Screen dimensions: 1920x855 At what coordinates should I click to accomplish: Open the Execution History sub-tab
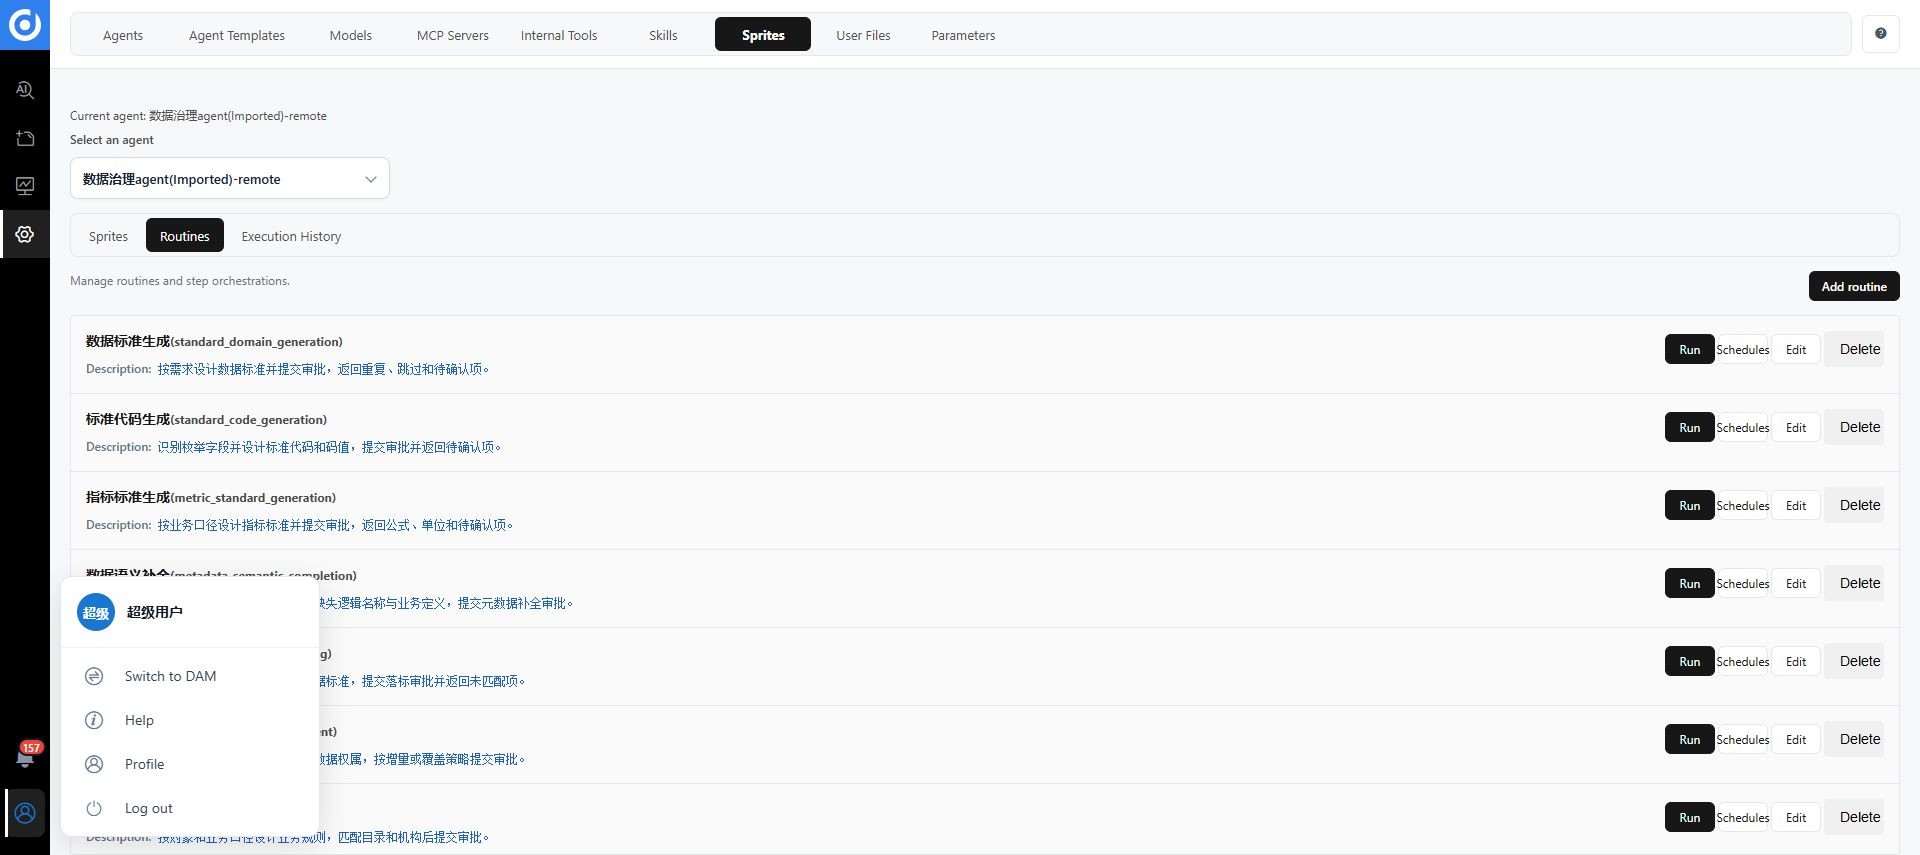click(291, 236)
